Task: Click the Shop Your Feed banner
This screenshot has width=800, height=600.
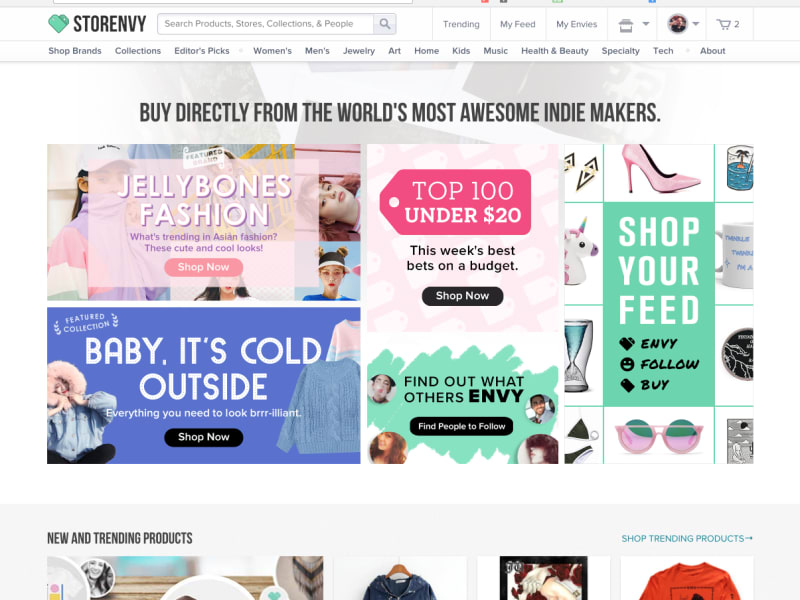Action: pyautogui.click(x=659, y=305)
